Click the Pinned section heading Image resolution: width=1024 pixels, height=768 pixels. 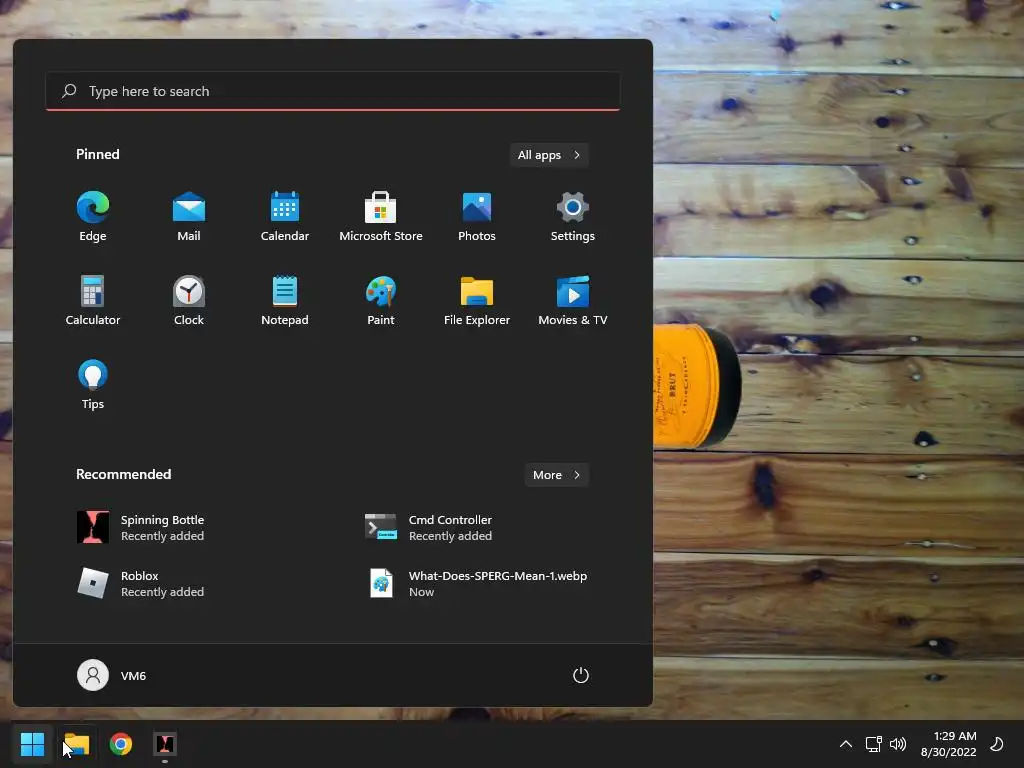97,154
